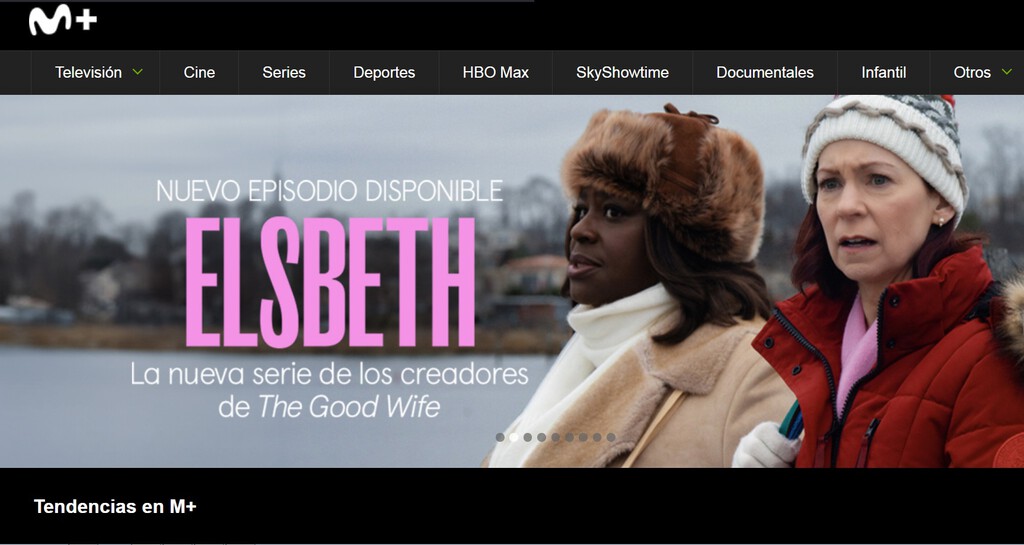
Task: Jump to the third carousel slide dot
Action: point(528,437)
